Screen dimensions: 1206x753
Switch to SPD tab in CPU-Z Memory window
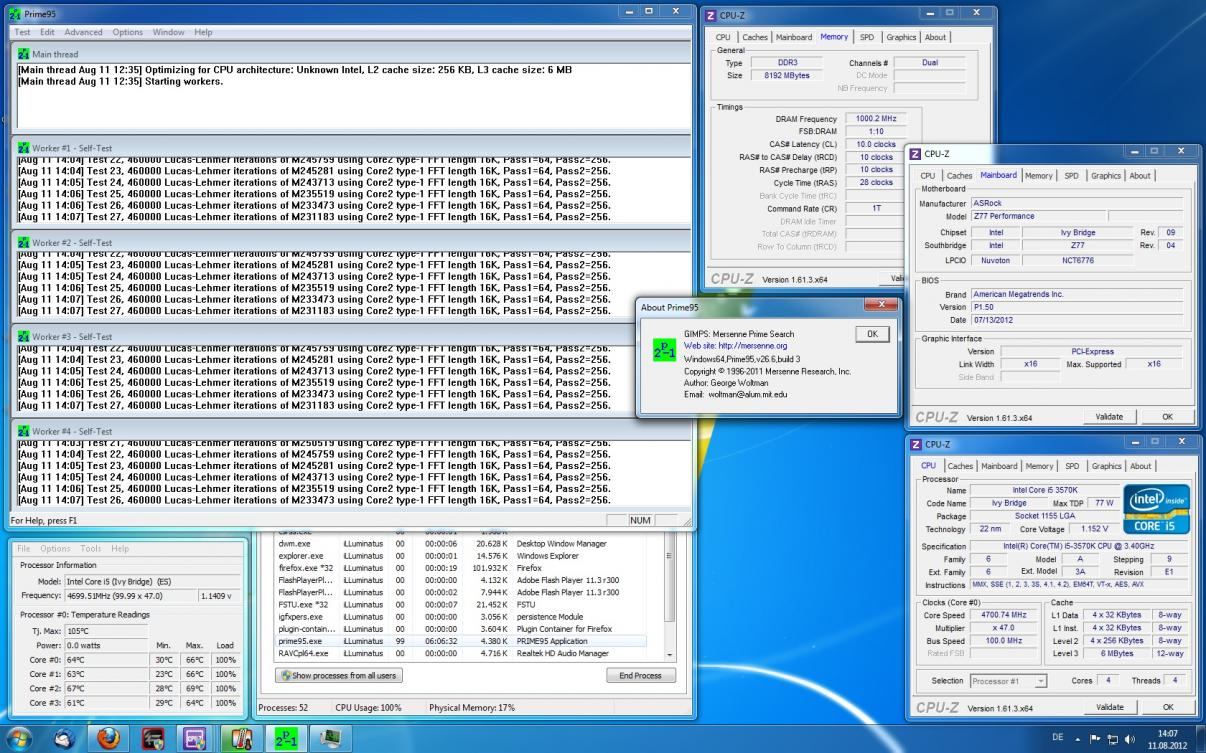[x=866, y=37]
